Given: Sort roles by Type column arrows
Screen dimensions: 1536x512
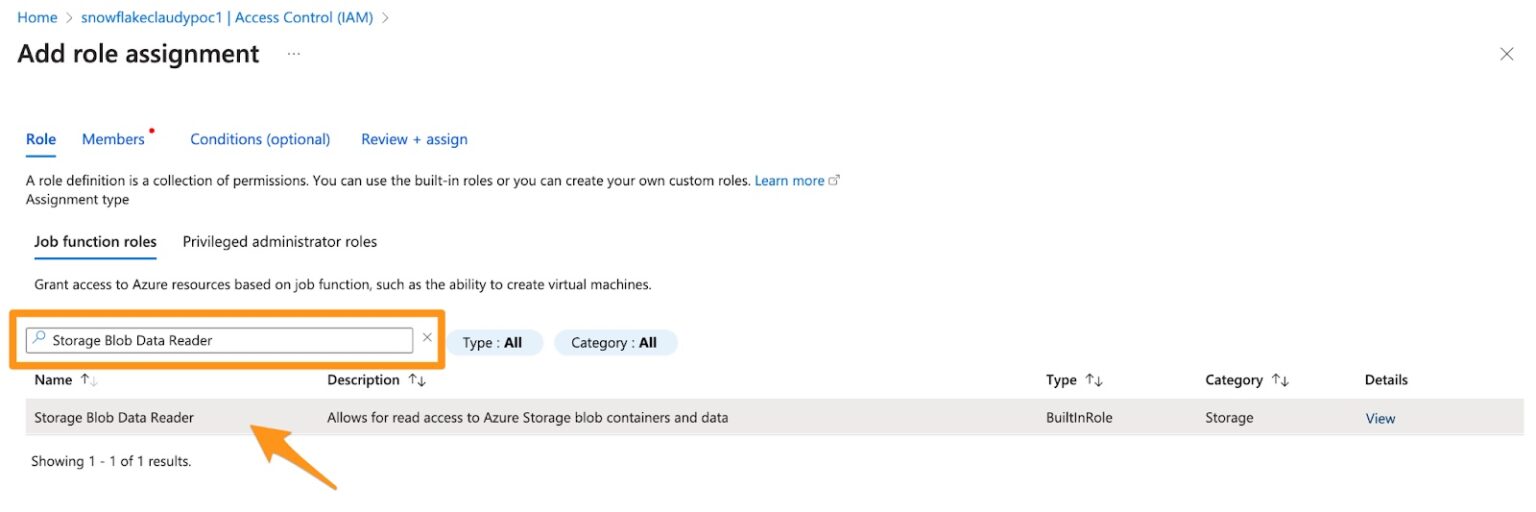Looking at the screenshot, I should pos(1094,380).
